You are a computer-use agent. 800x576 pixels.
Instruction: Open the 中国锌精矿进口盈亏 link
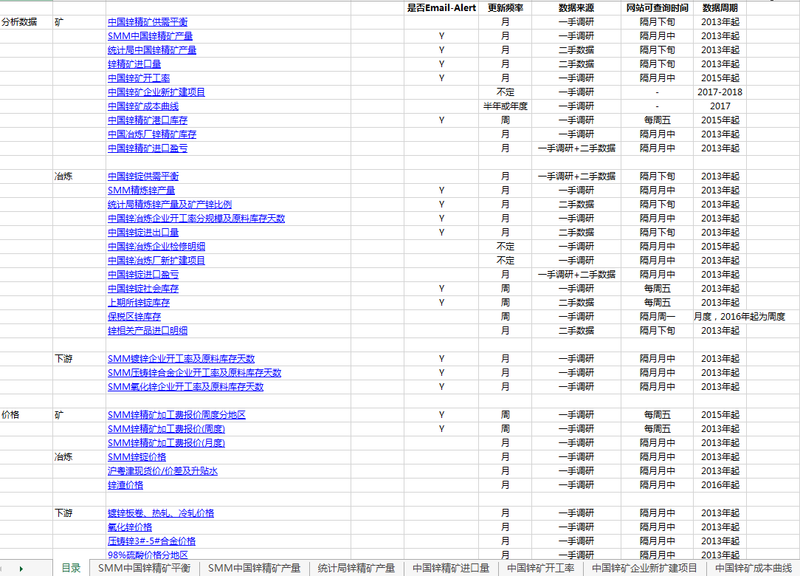(147, 148)
